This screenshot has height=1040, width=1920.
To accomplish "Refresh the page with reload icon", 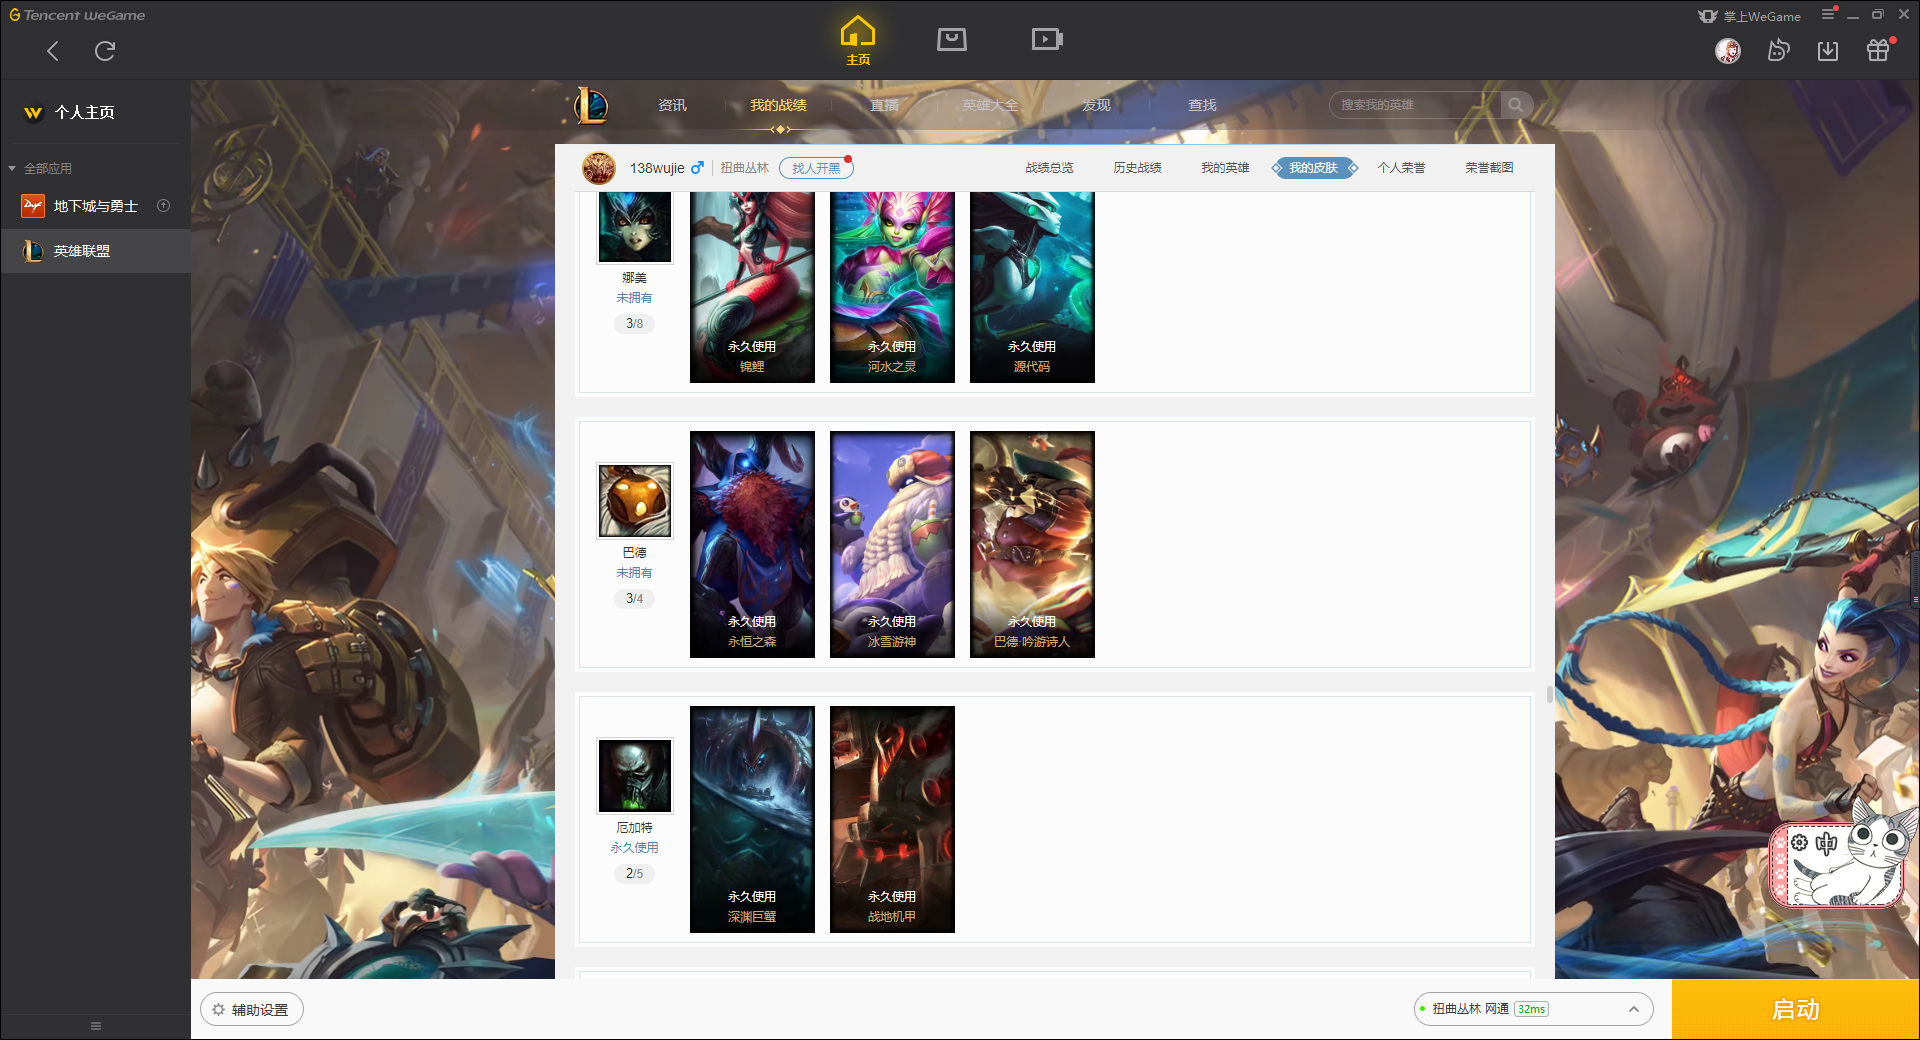I will [105, 51].
